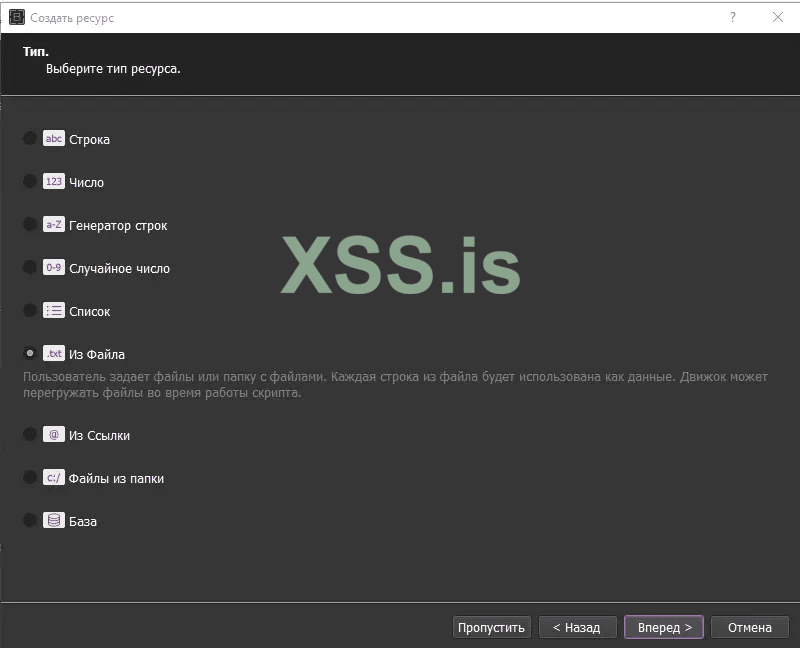Screen dimensions: 800x648
Task: Click the .txt icon for Из Файла
Action: [x=54, y=353]
